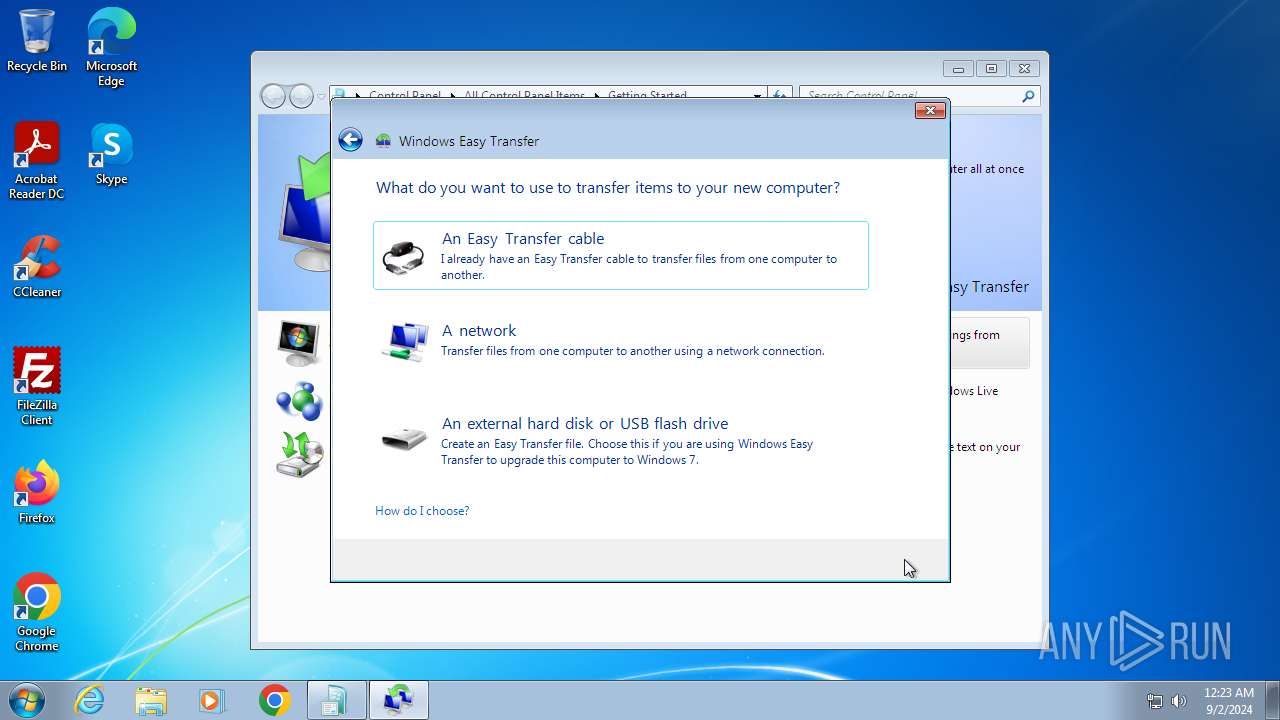The width and height of the screenshot is (1280, 720).
Task: Choose the network computers icon
Action: point(404,341)
